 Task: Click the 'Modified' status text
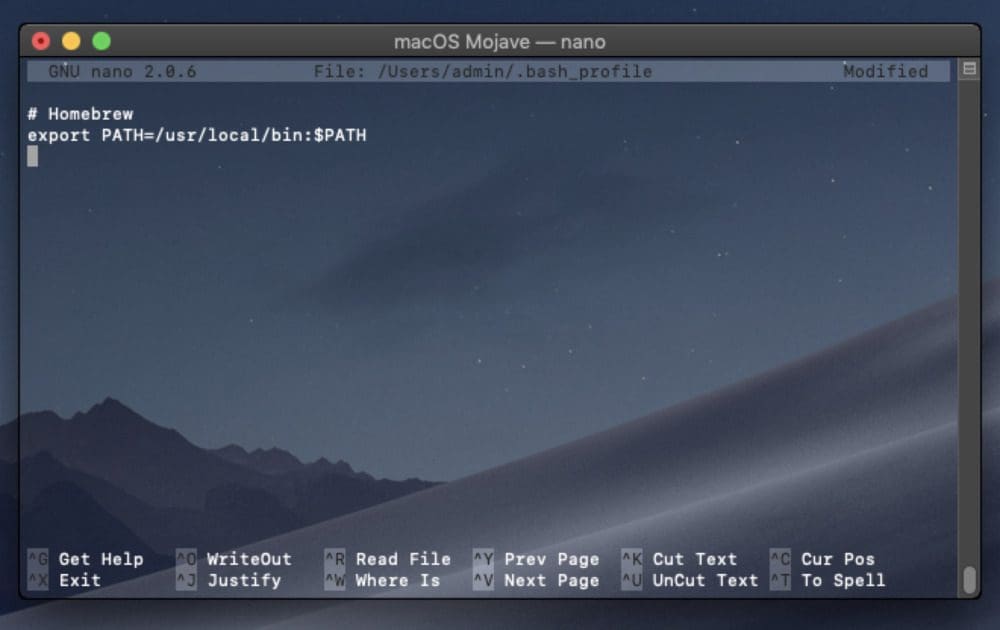(886, 71)
